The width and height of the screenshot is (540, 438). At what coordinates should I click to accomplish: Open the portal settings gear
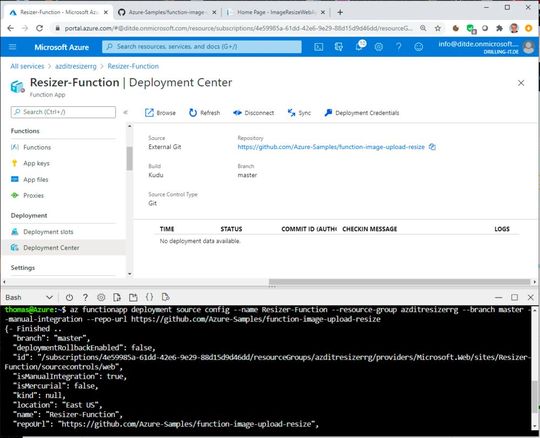pyautogui.click(x=378, y=47)
